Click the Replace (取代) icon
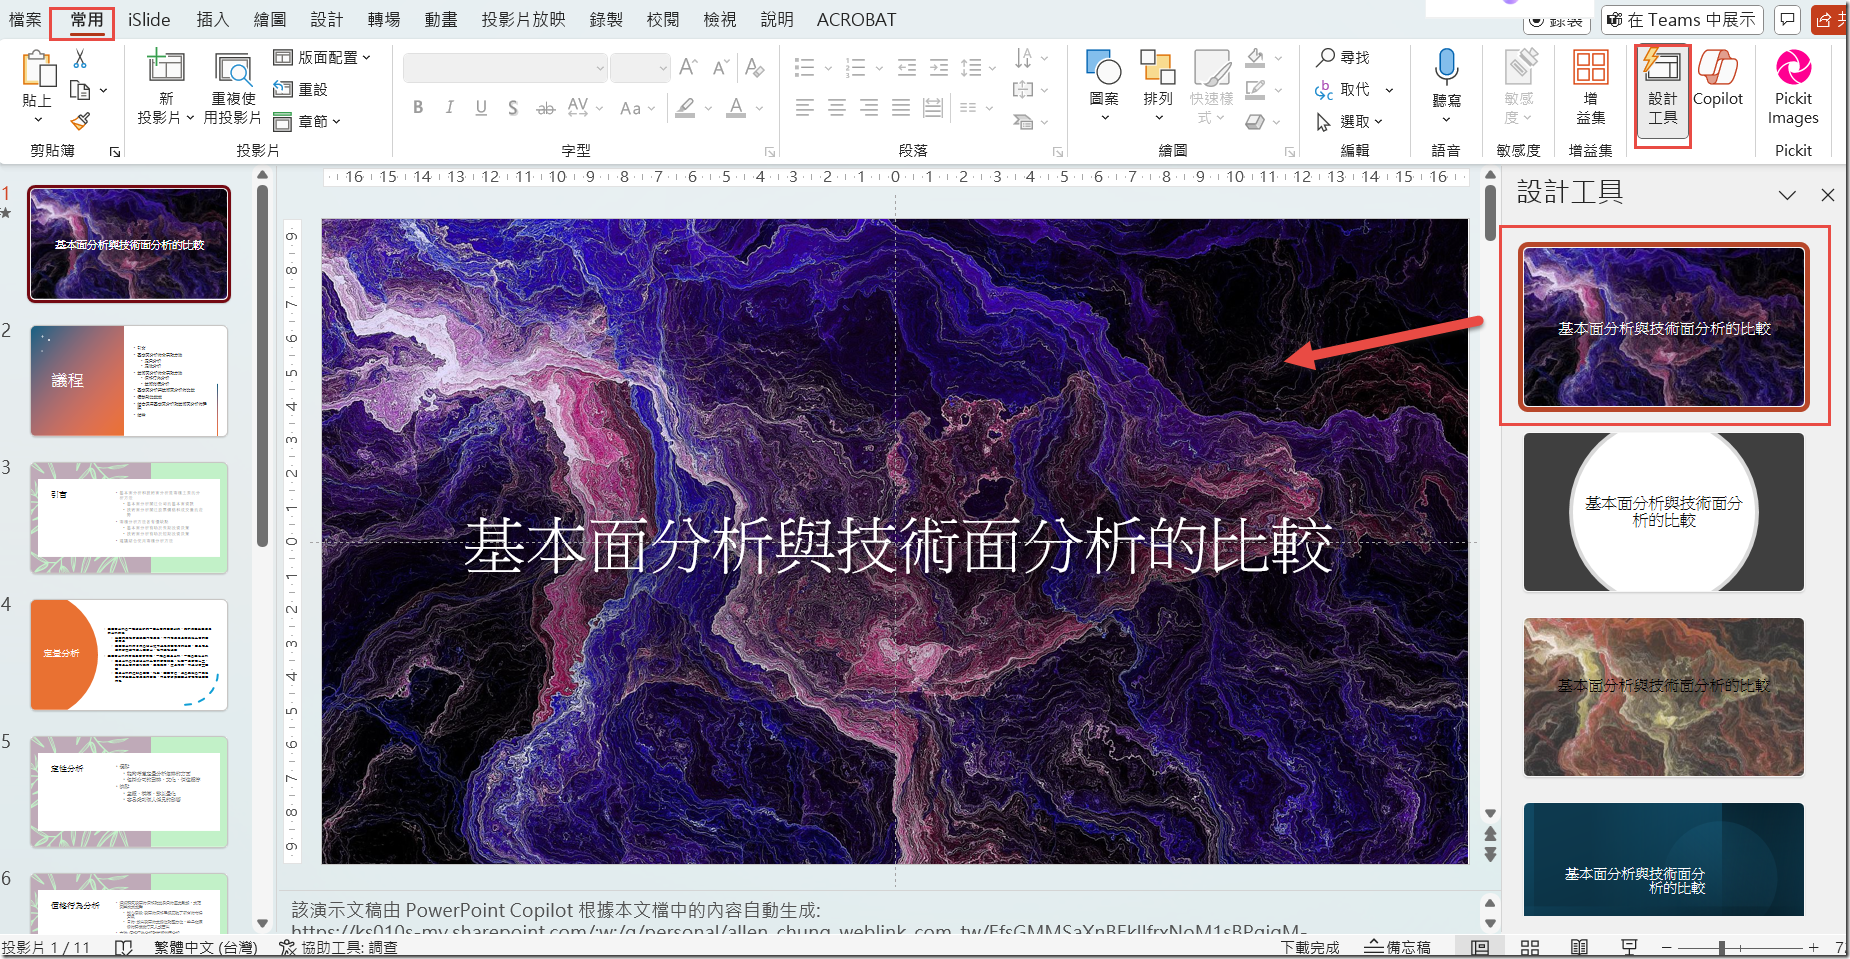This screenshot has height=959, width=1850. 1324,90
